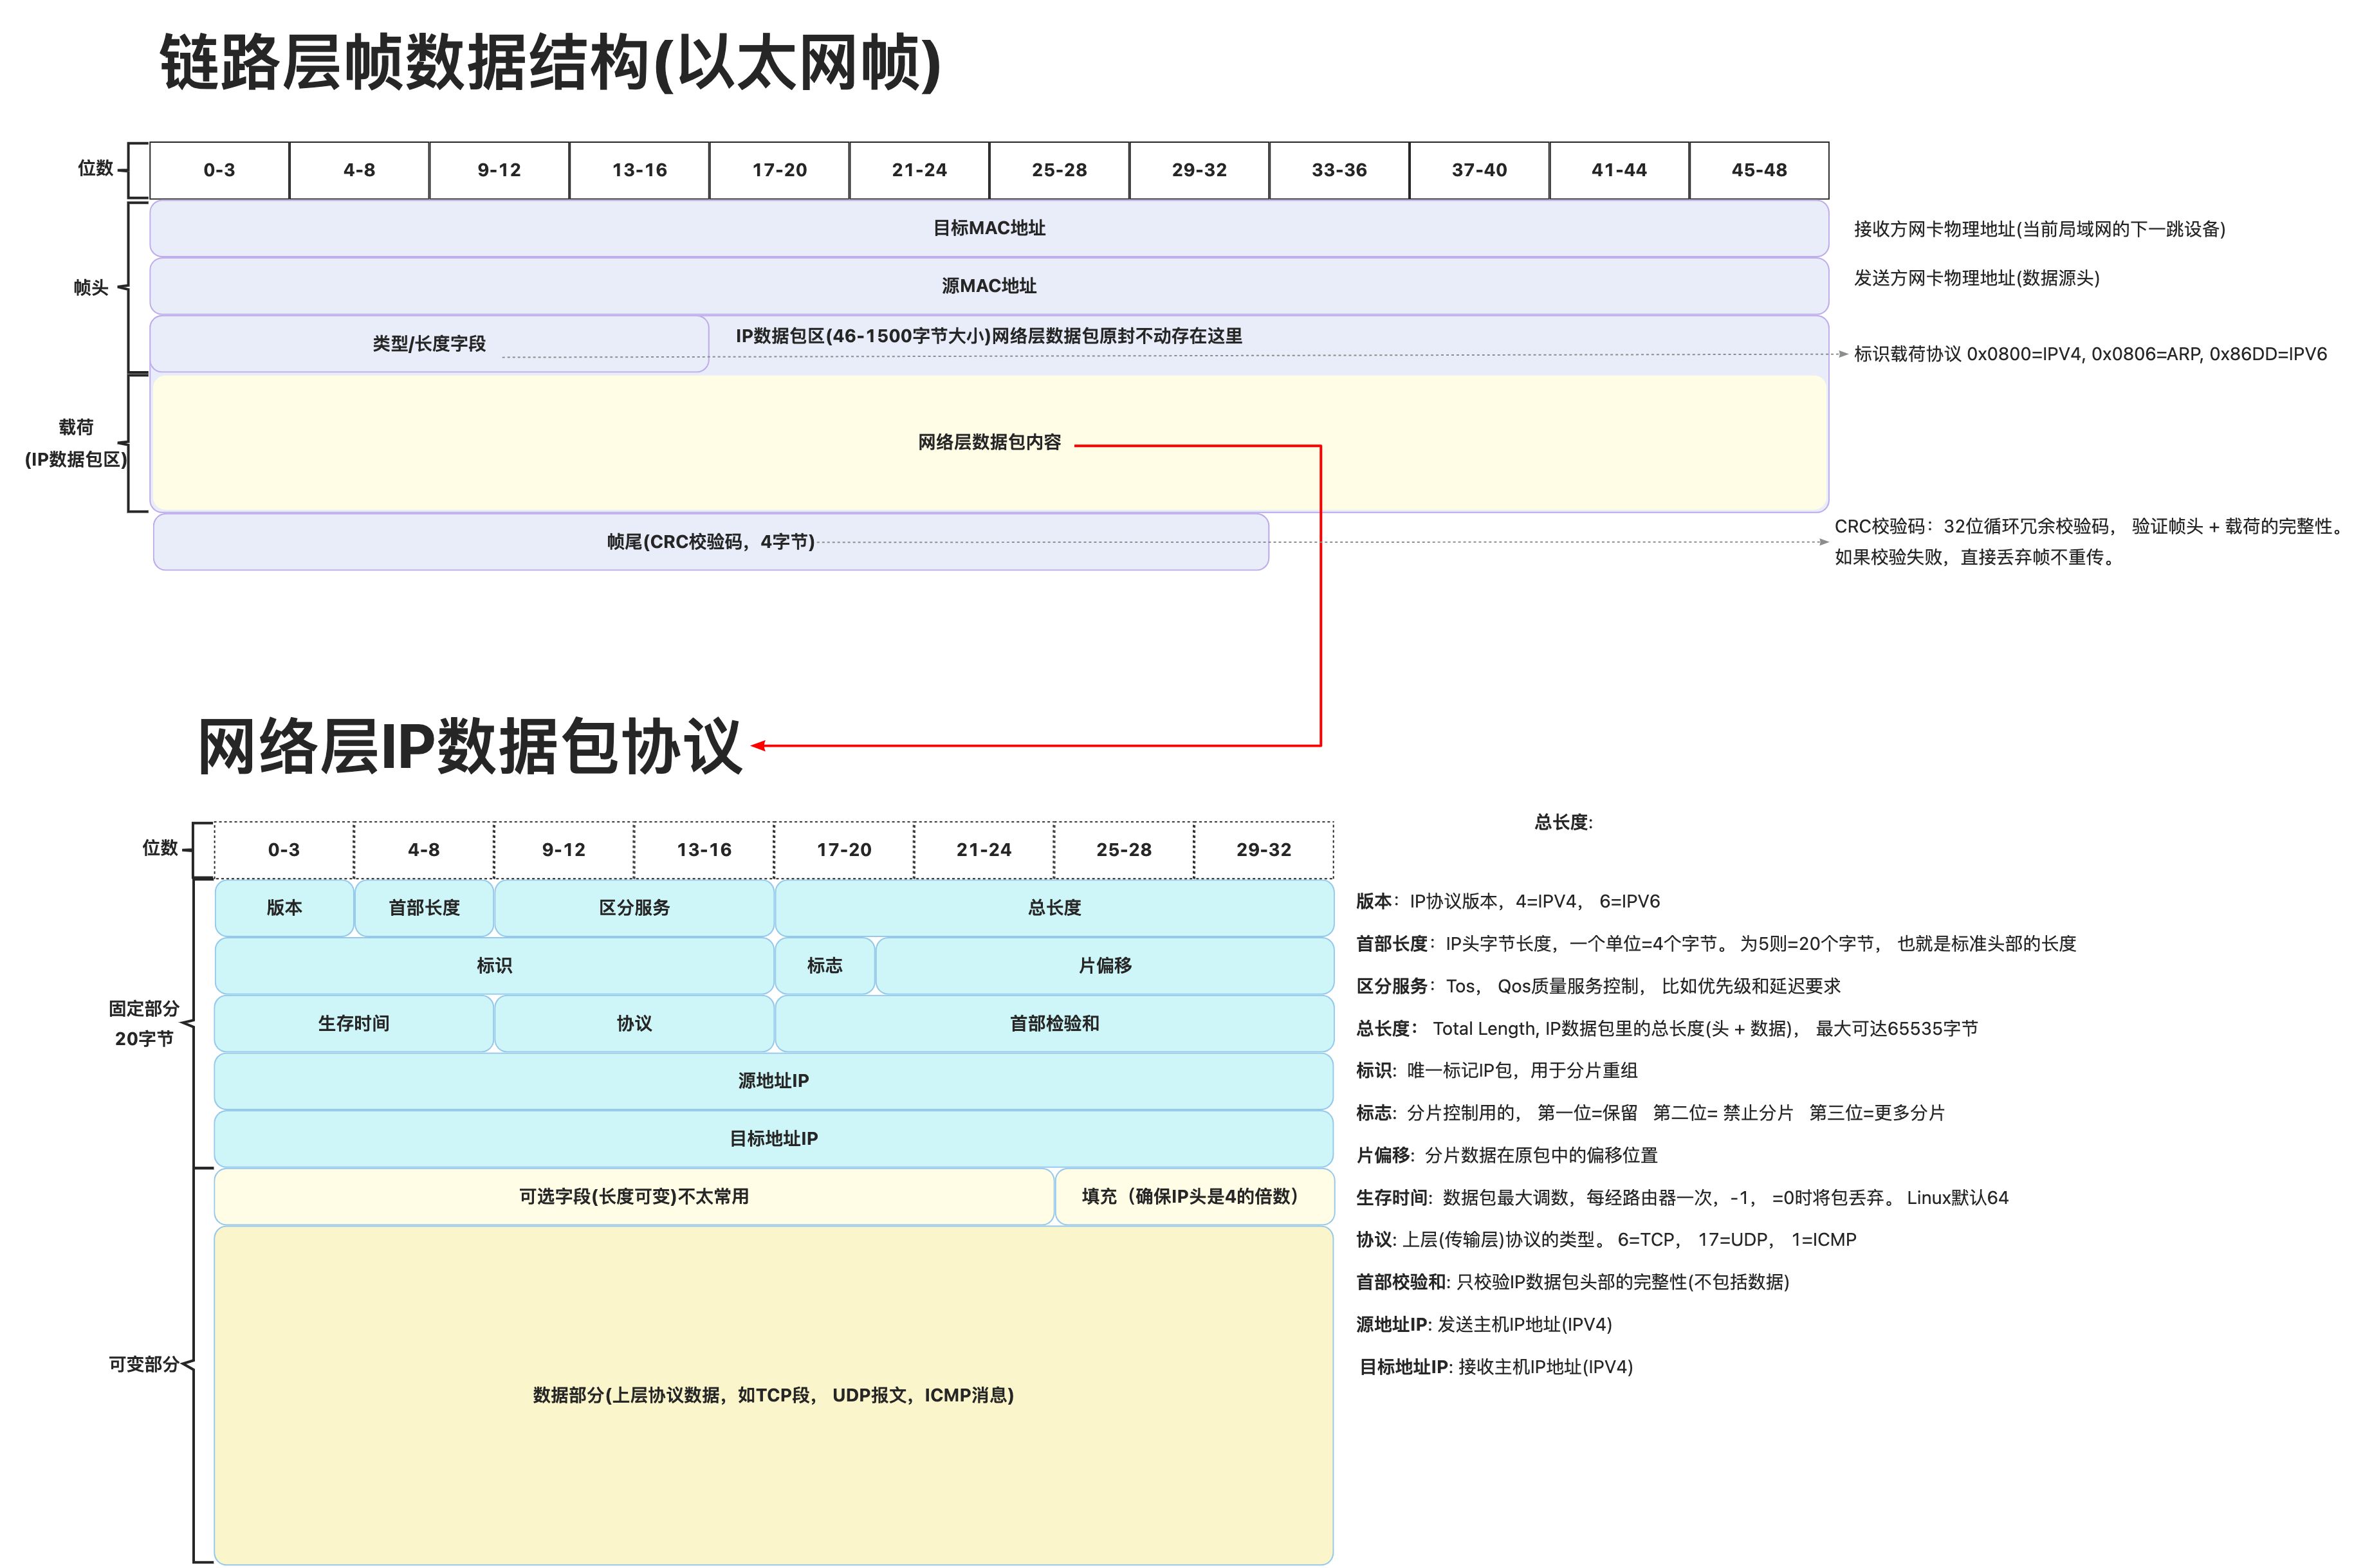Click the description 首部校验和: 只校验IP数据包头部
Viewport: 2363px width, 1568px height.
click(x=1573, y=1282)
